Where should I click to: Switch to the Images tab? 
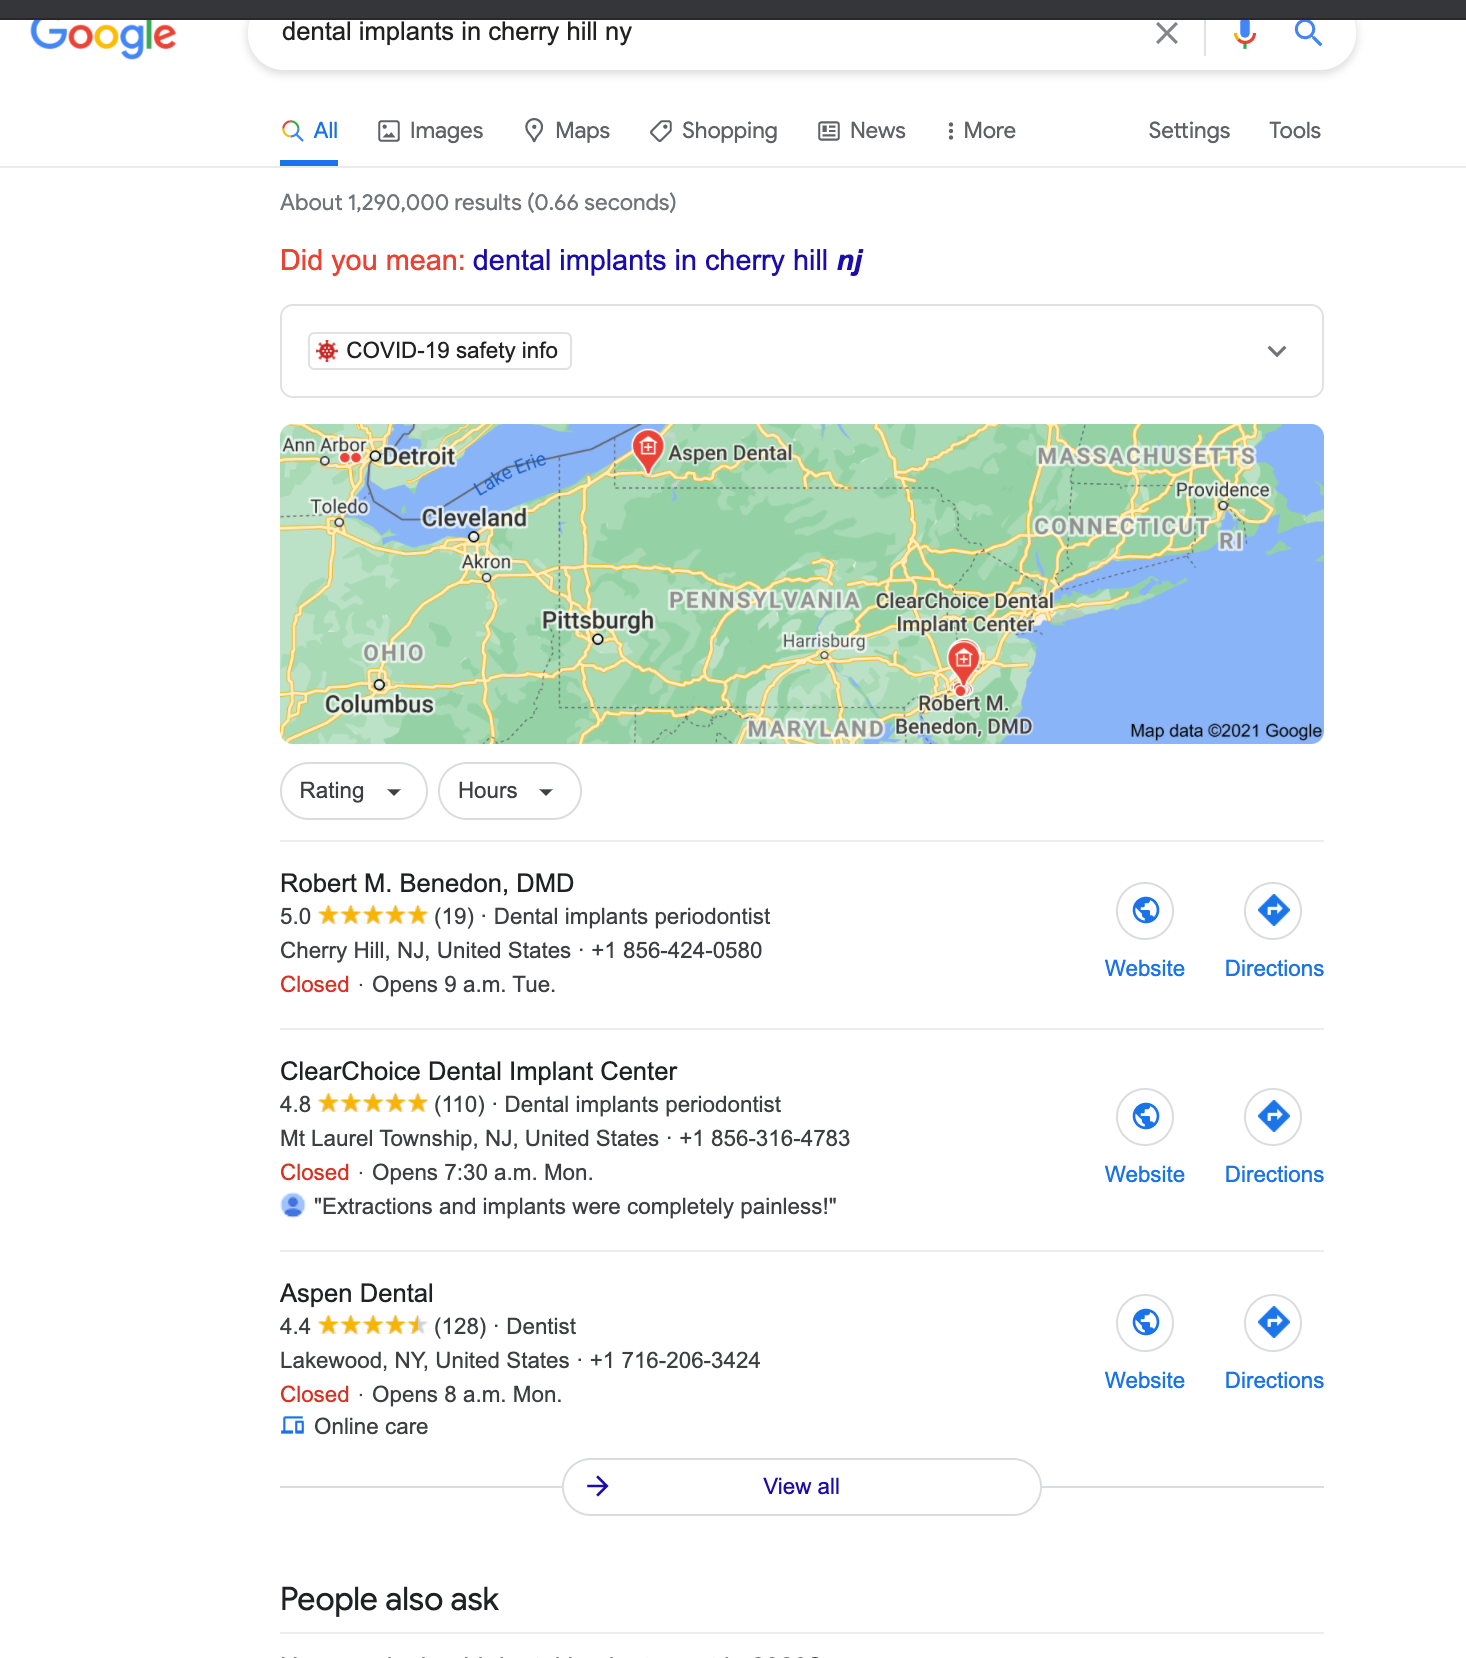(x=430, y=131)
